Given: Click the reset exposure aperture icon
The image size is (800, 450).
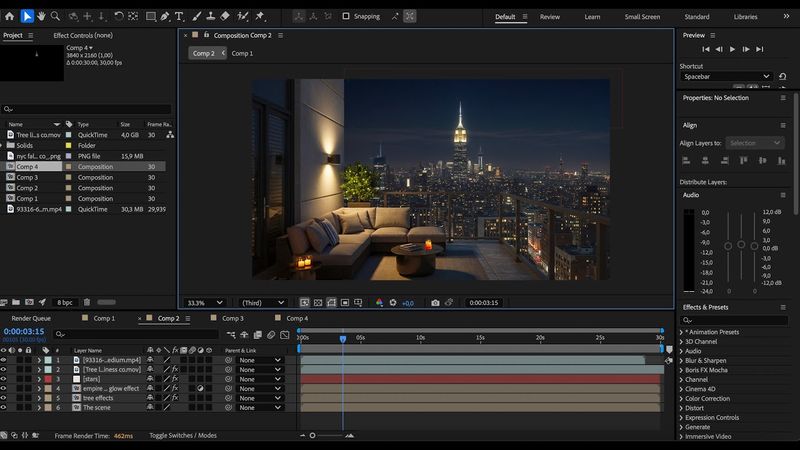Looking at the screenshot, I should click(393, 303).
